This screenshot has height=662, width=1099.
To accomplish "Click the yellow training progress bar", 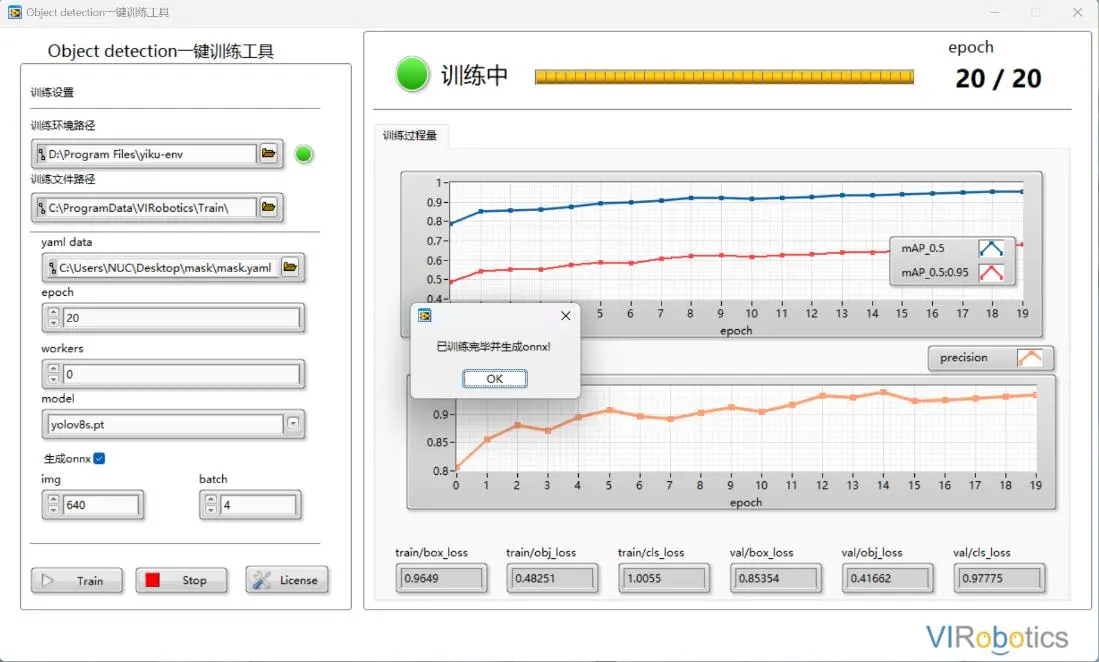I will tap(724, 77).
